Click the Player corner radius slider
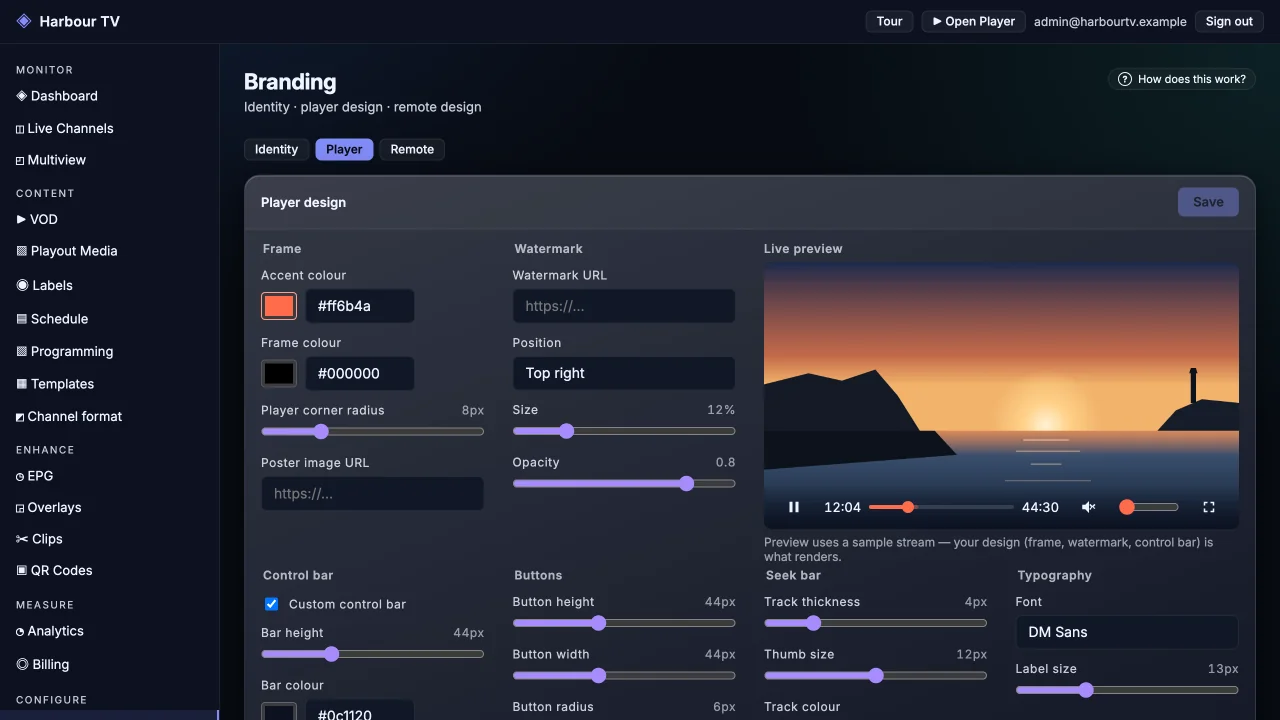This screenshot has width=1280, height=720. click(x=372, y=432)
